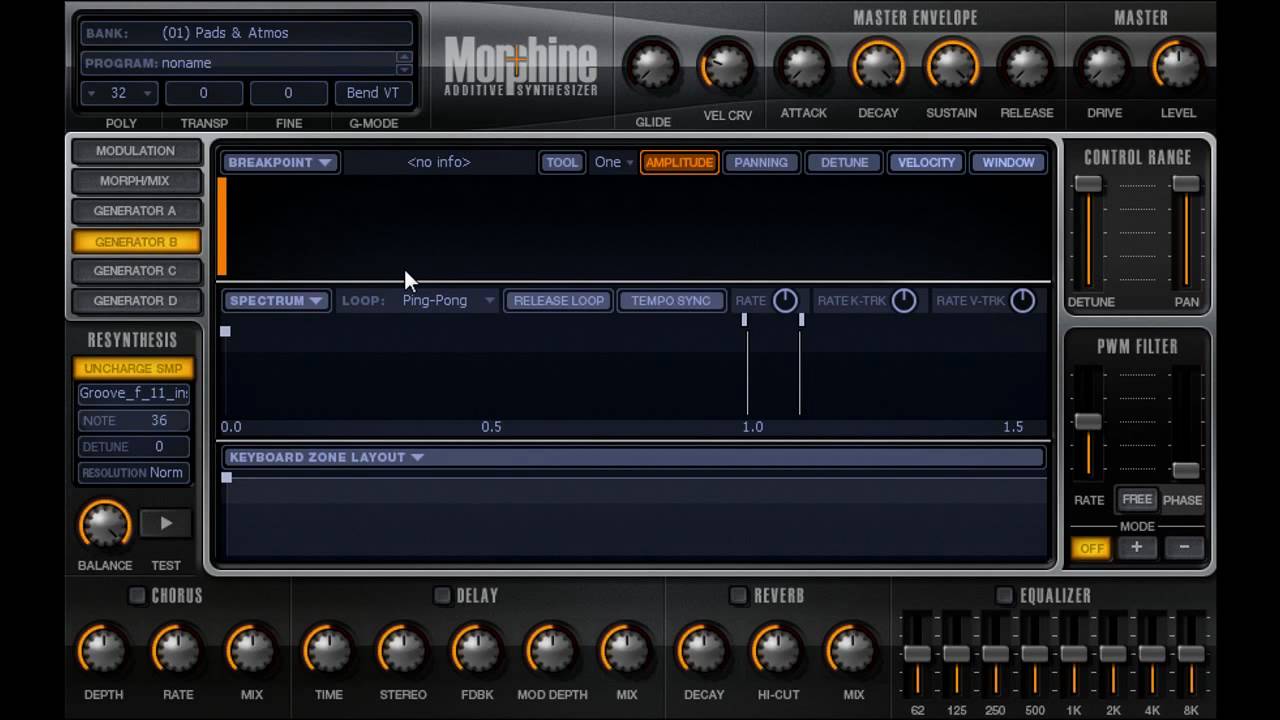1280x720 pixels.
Task: Open the Poly voices 32 dropdown
Action: (x=119, y=93)
